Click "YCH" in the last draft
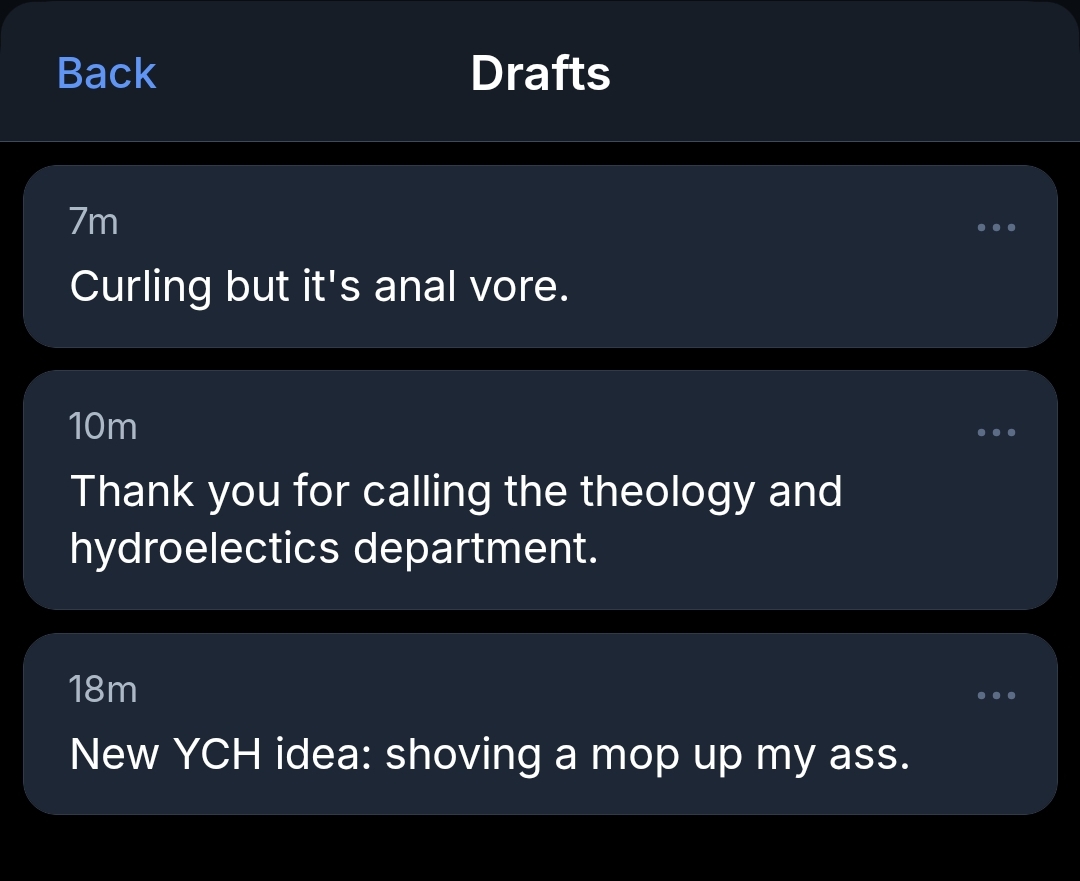Viewport: 1080px width, 881px height. point(217,754)
